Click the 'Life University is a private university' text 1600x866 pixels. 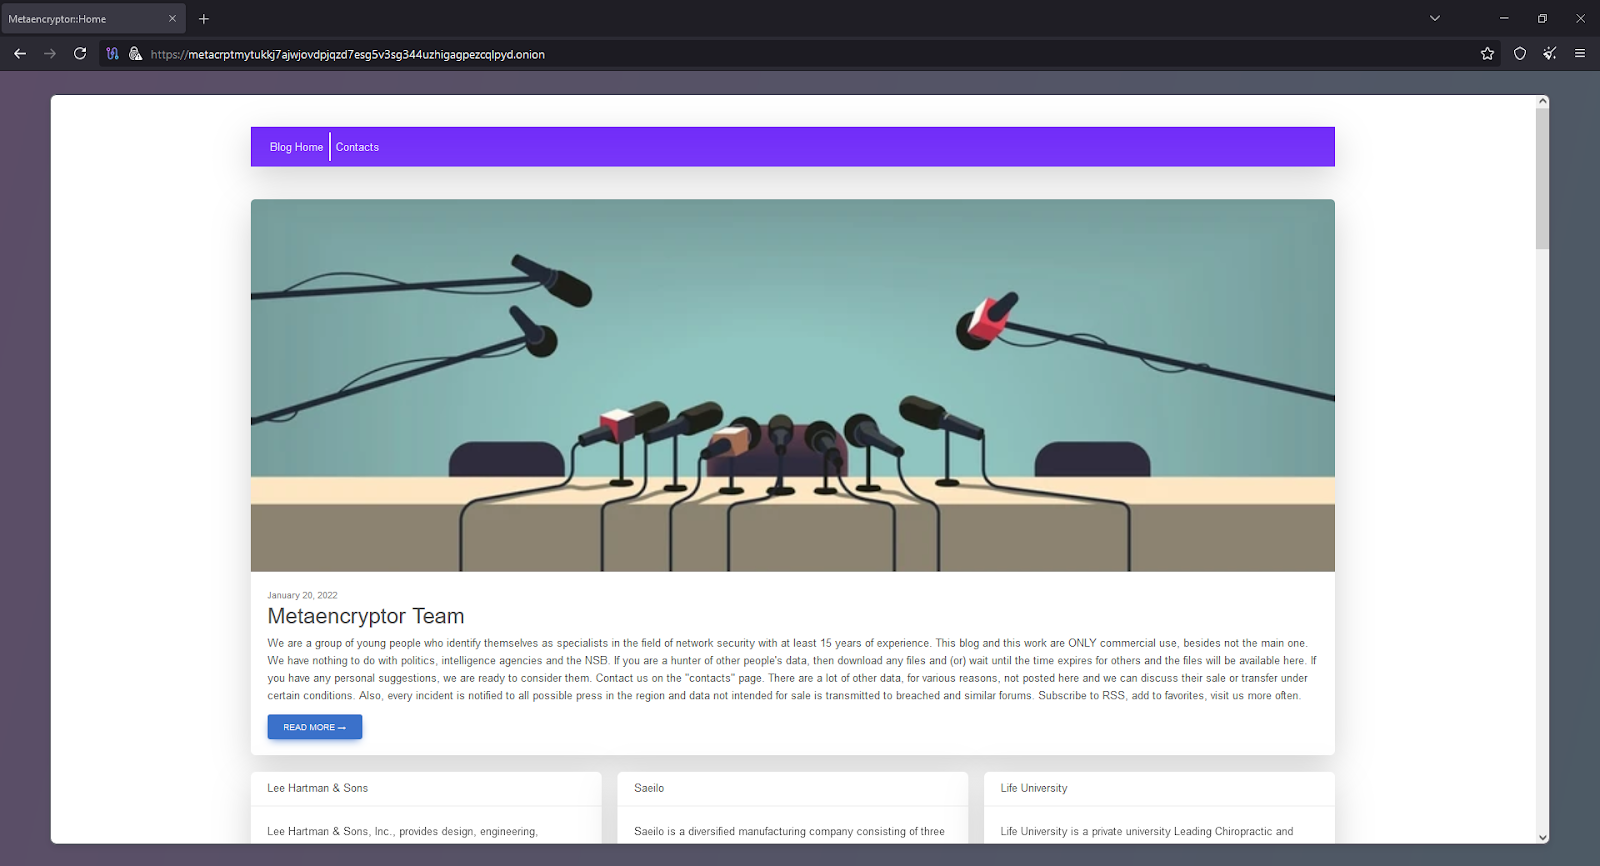click(1147, 831)
